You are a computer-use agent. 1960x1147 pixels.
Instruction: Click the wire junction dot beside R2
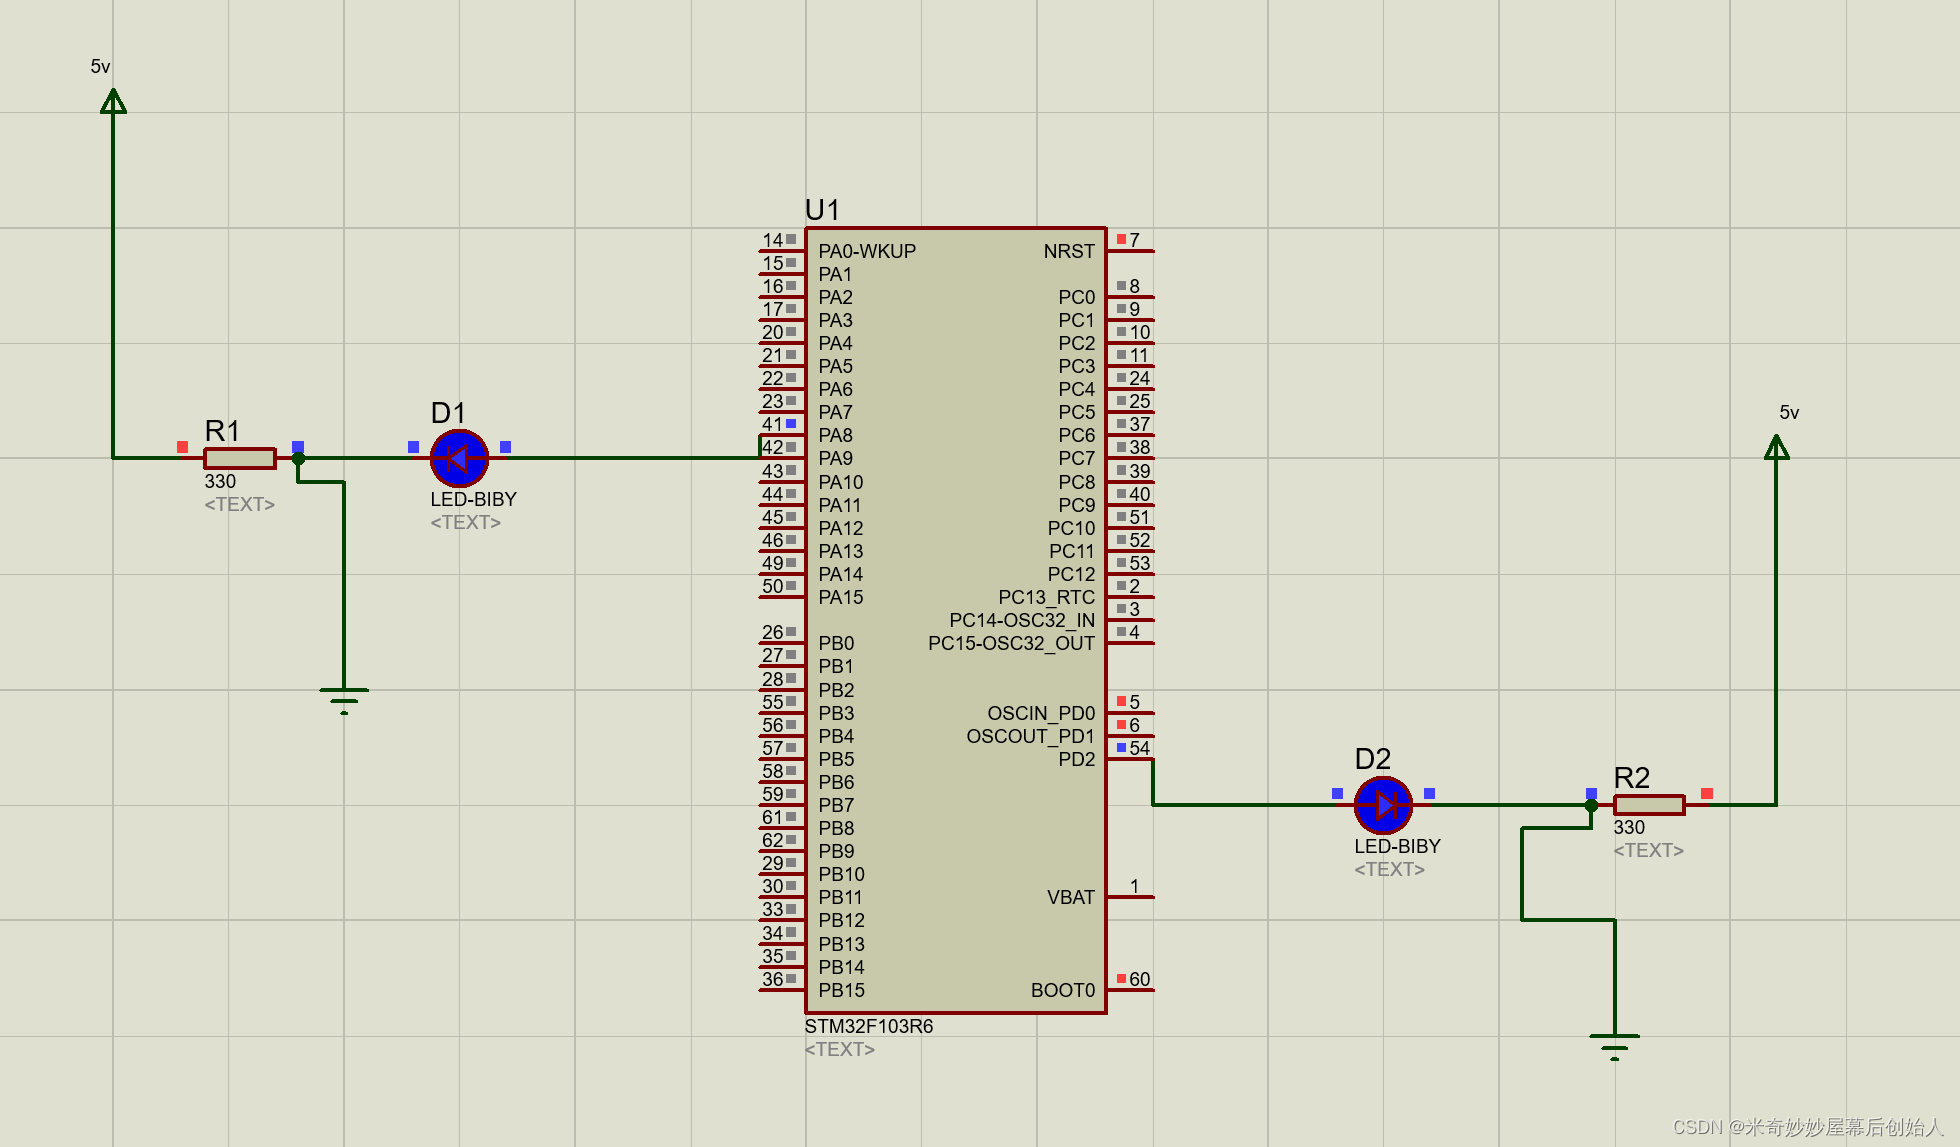click(1591, 805)
